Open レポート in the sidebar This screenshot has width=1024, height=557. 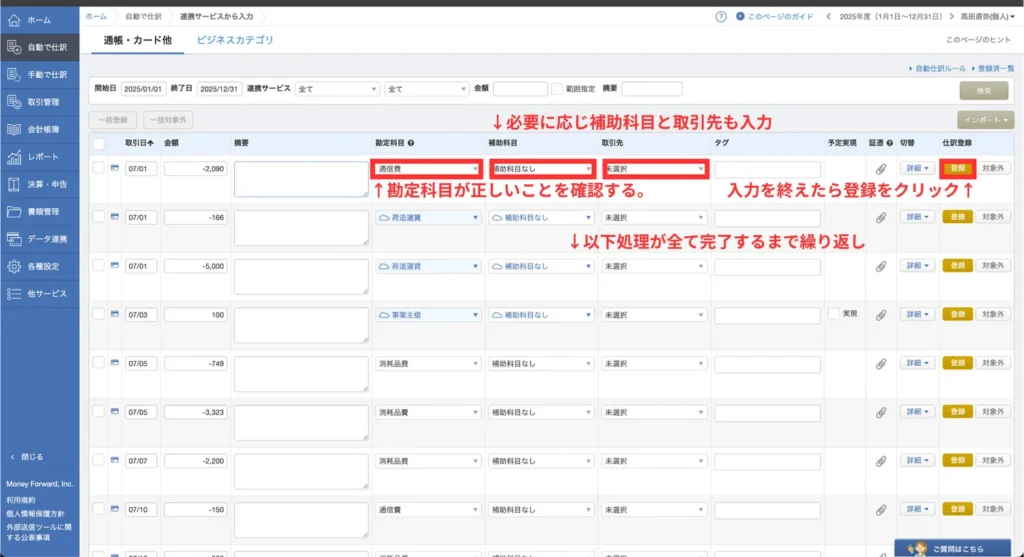point(39,157)
